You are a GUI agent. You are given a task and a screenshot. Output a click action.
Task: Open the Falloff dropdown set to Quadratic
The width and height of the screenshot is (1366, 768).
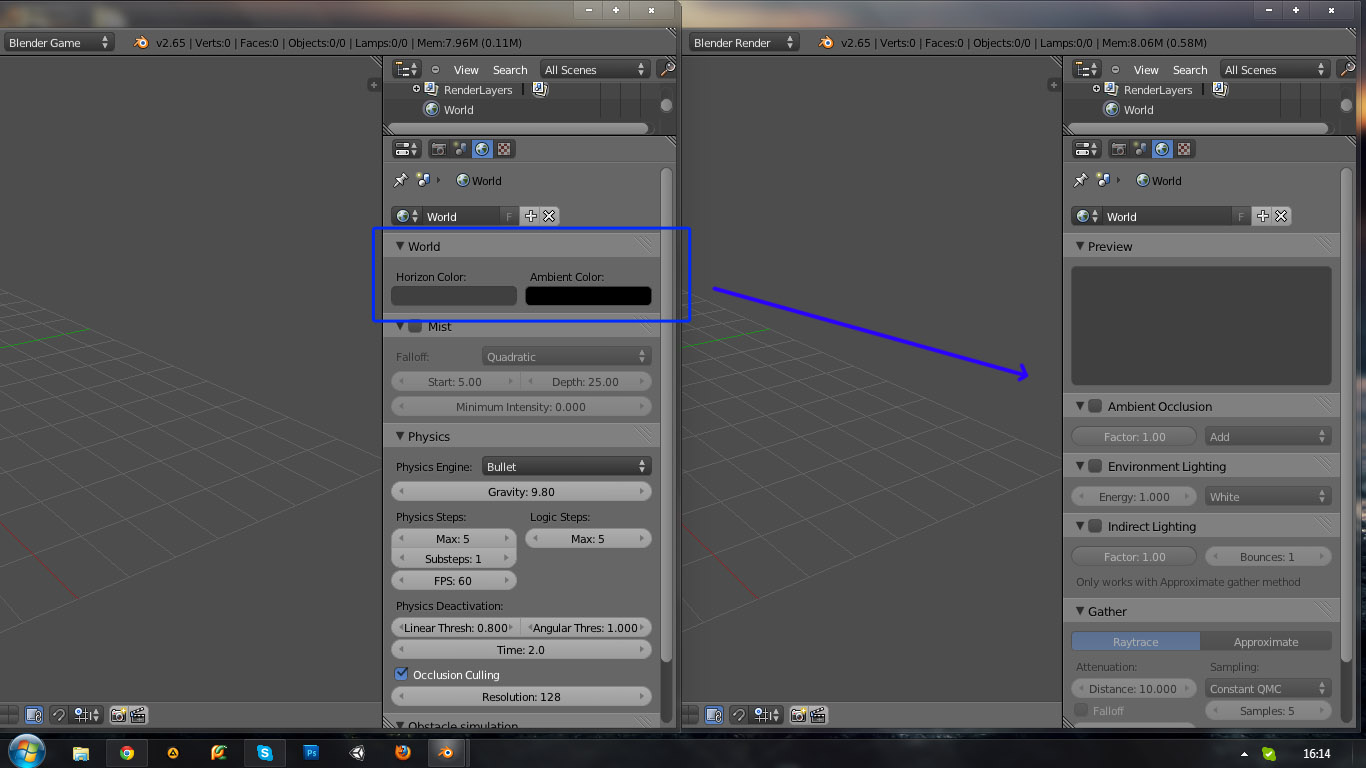[x=566, y=356]
